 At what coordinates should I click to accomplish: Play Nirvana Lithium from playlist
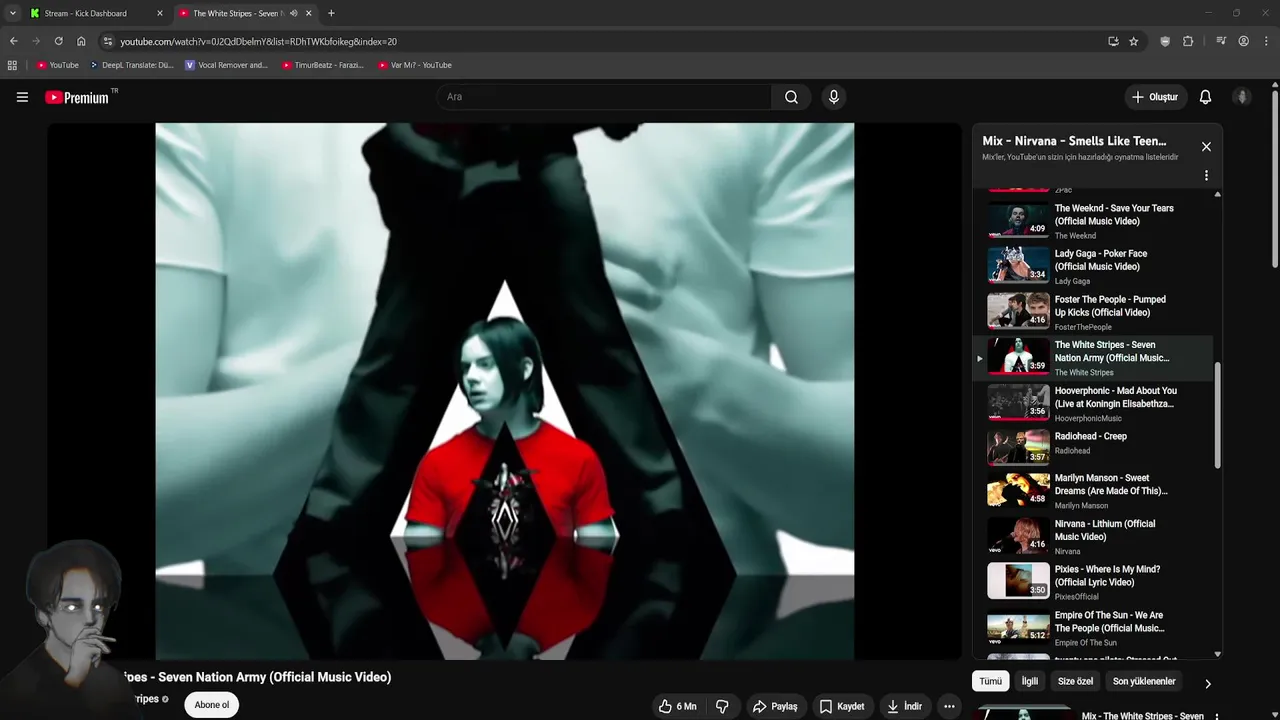(1093, 537)
